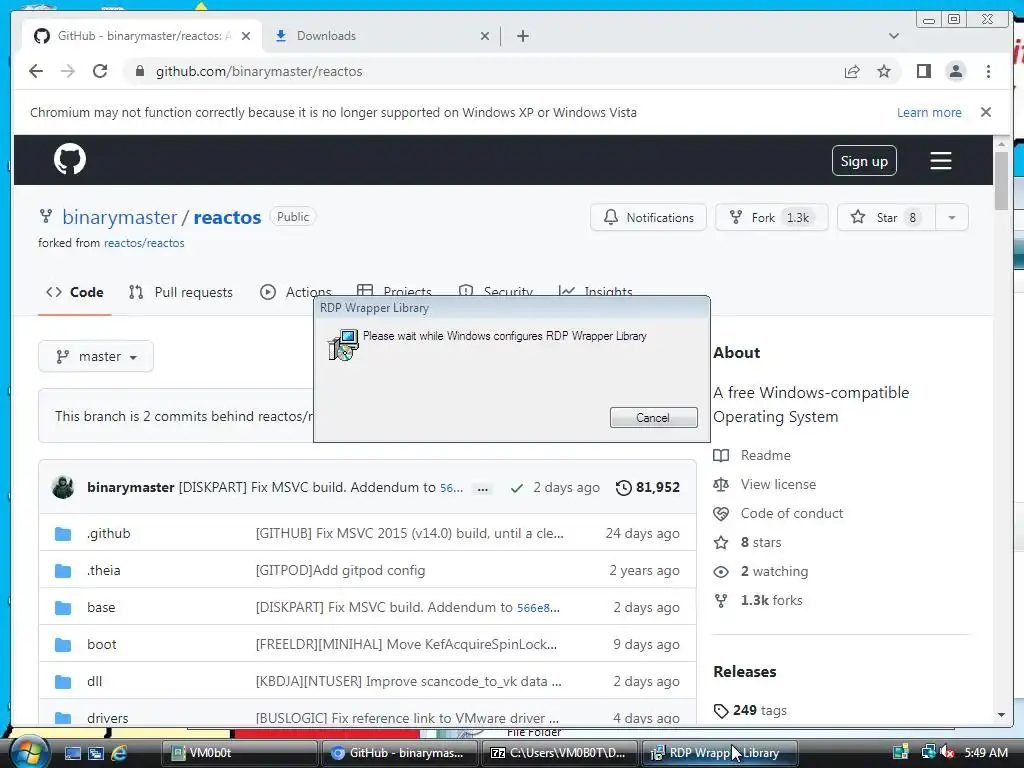Show build status check mark
Screen dimensions: 1024x768
click(x=517, y=488)
